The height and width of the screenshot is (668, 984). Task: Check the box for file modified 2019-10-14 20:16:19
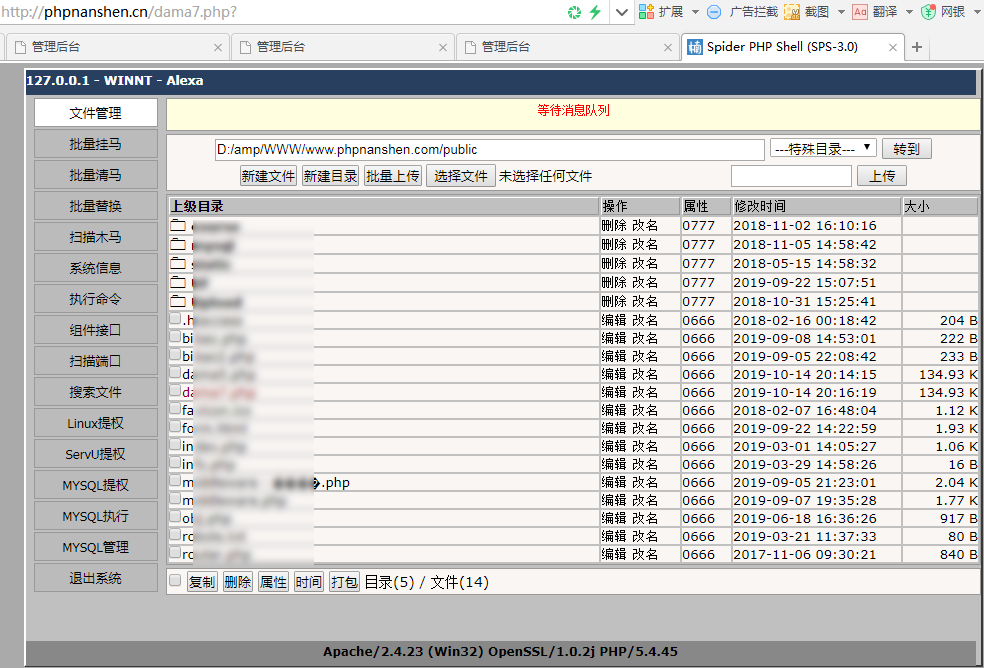coord(175,391)
